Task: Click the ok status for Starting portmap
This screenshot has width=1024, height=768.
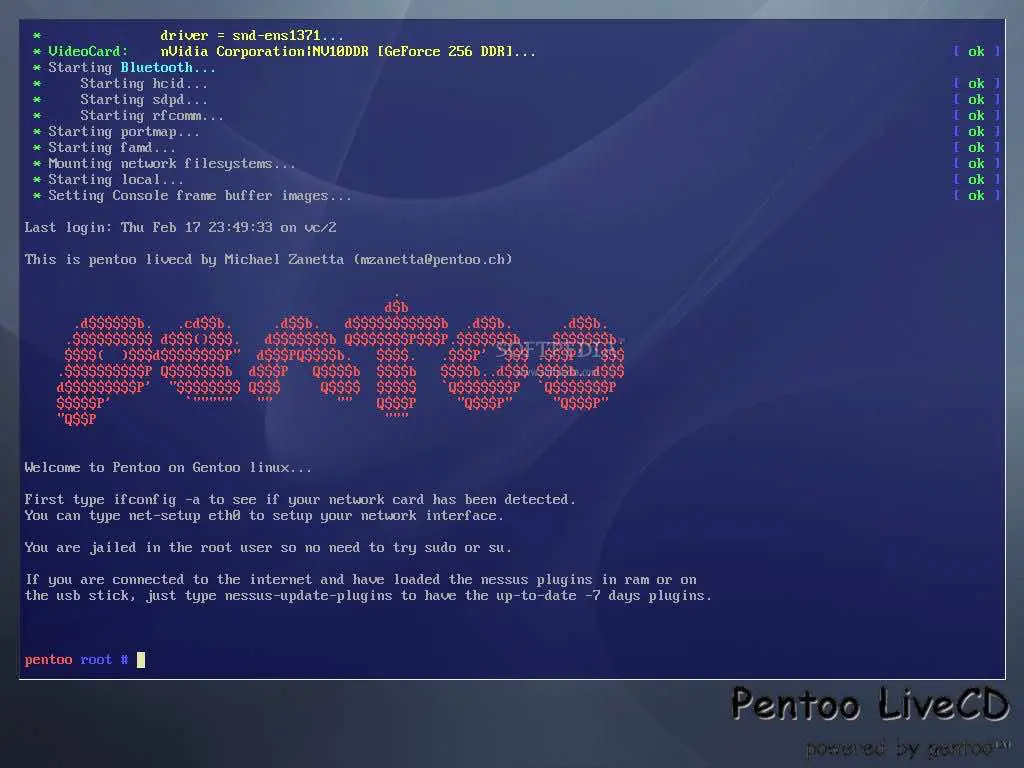Action: (x=976, y=131)
